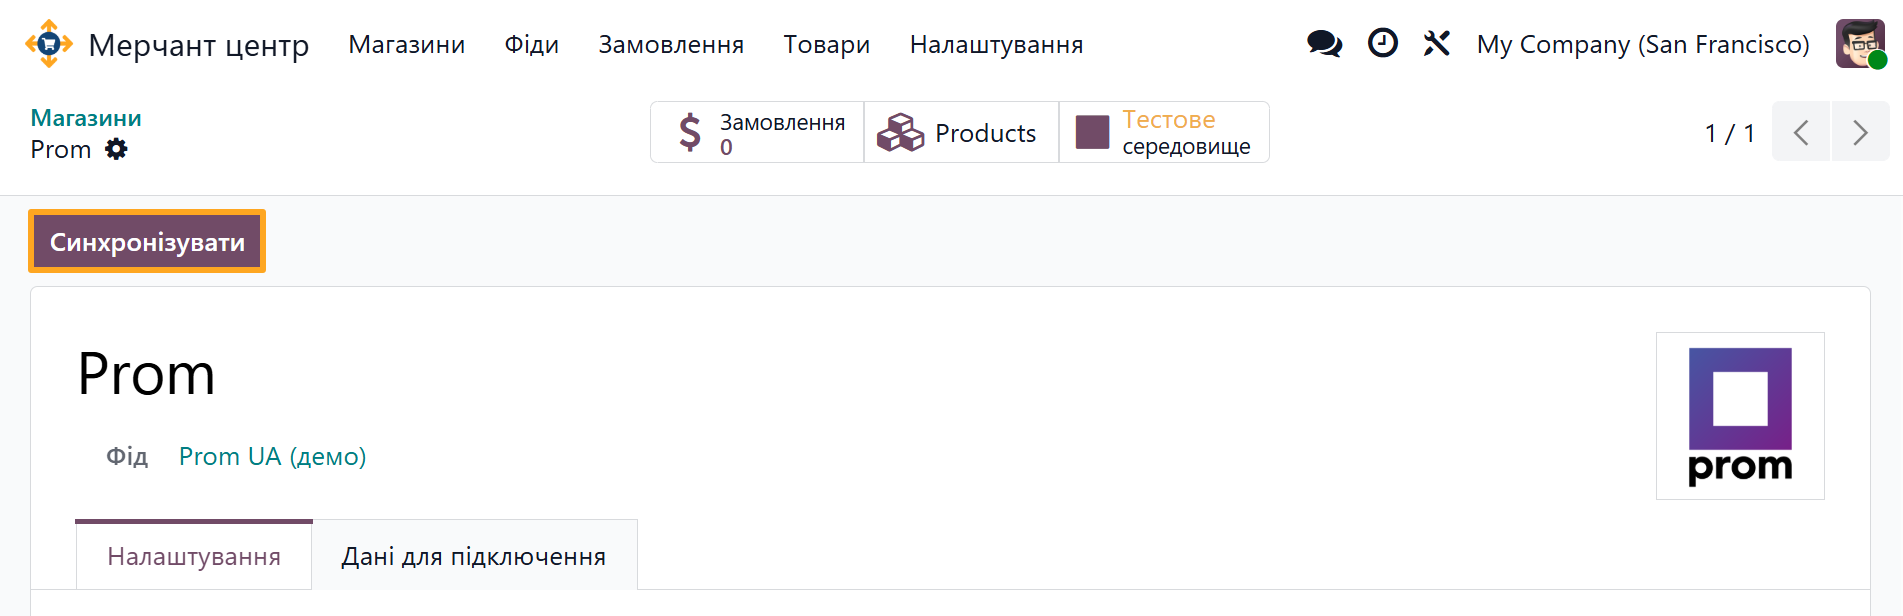Open the Товари menu

(x=826, y=44)
